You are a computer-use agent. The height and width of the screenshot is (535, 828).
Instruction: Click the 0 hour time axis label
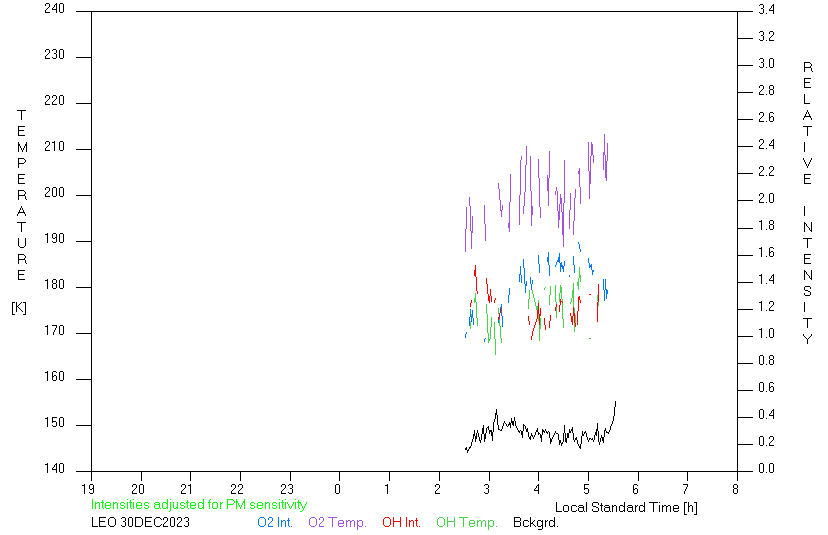337,489
